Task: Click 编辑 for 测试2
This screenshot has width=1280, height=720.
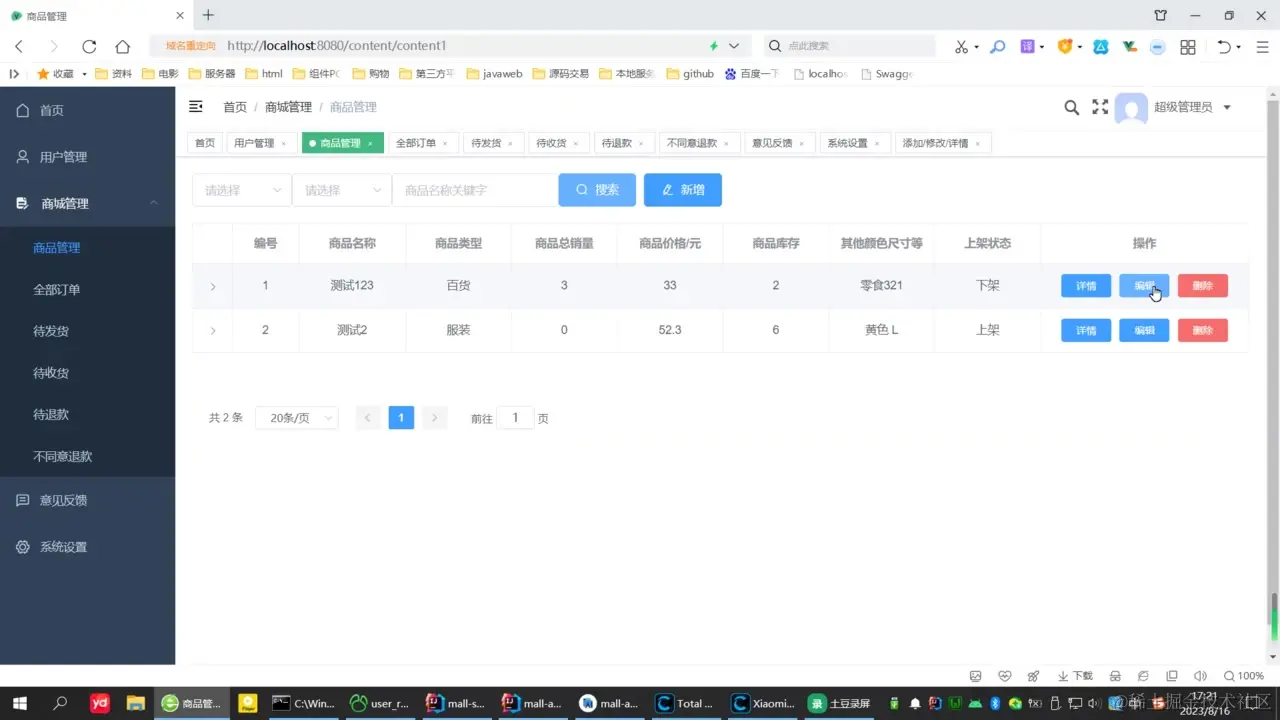Action: (1144, 330)
